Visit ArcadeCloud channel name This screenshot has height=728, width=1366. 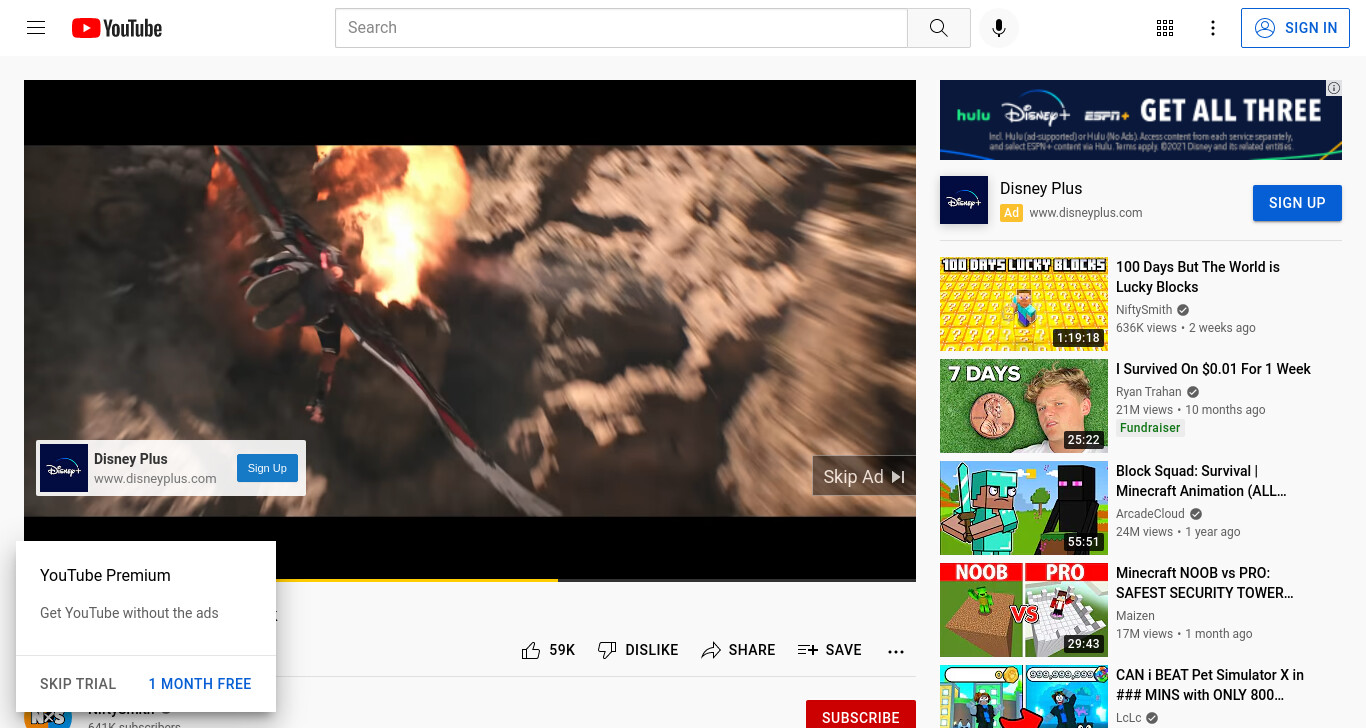[x=1150, y=514]
